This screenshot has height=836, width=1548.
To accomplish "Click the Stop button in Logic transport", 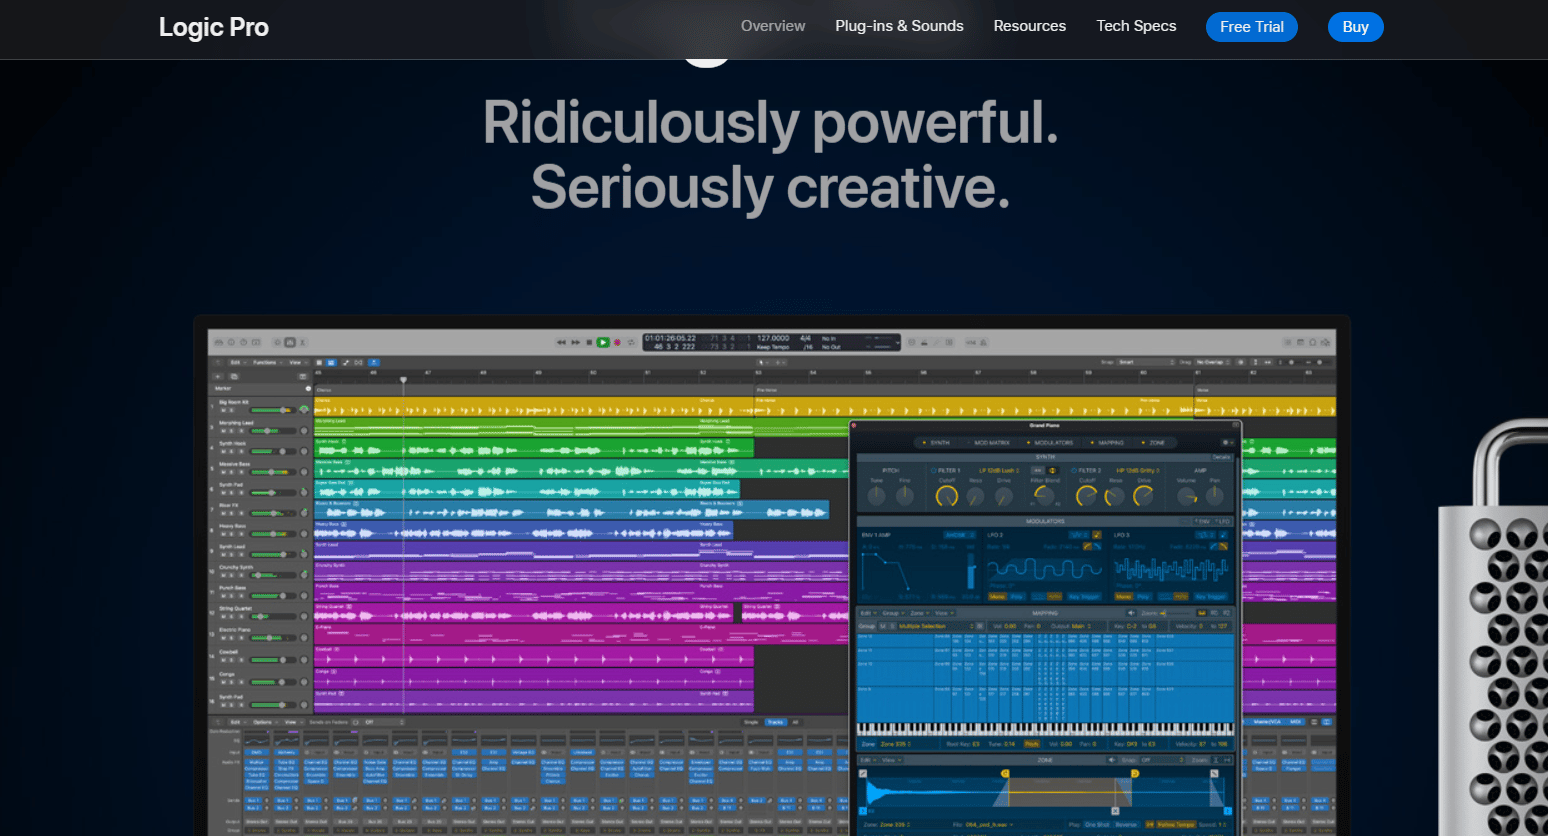I will pos(589,342).
